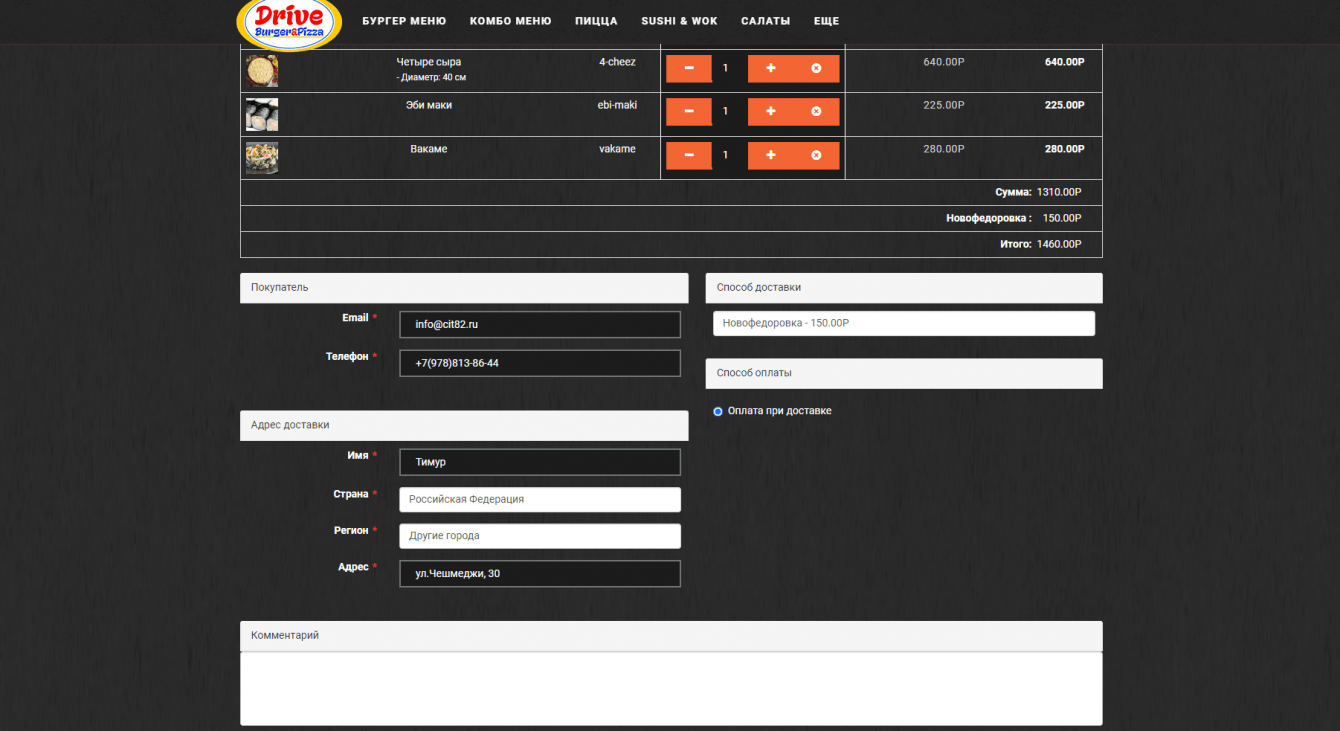Remove Четыре сыра from the cart
The width and height of the screenshot is (1340, 731).
tap(816, 68)
